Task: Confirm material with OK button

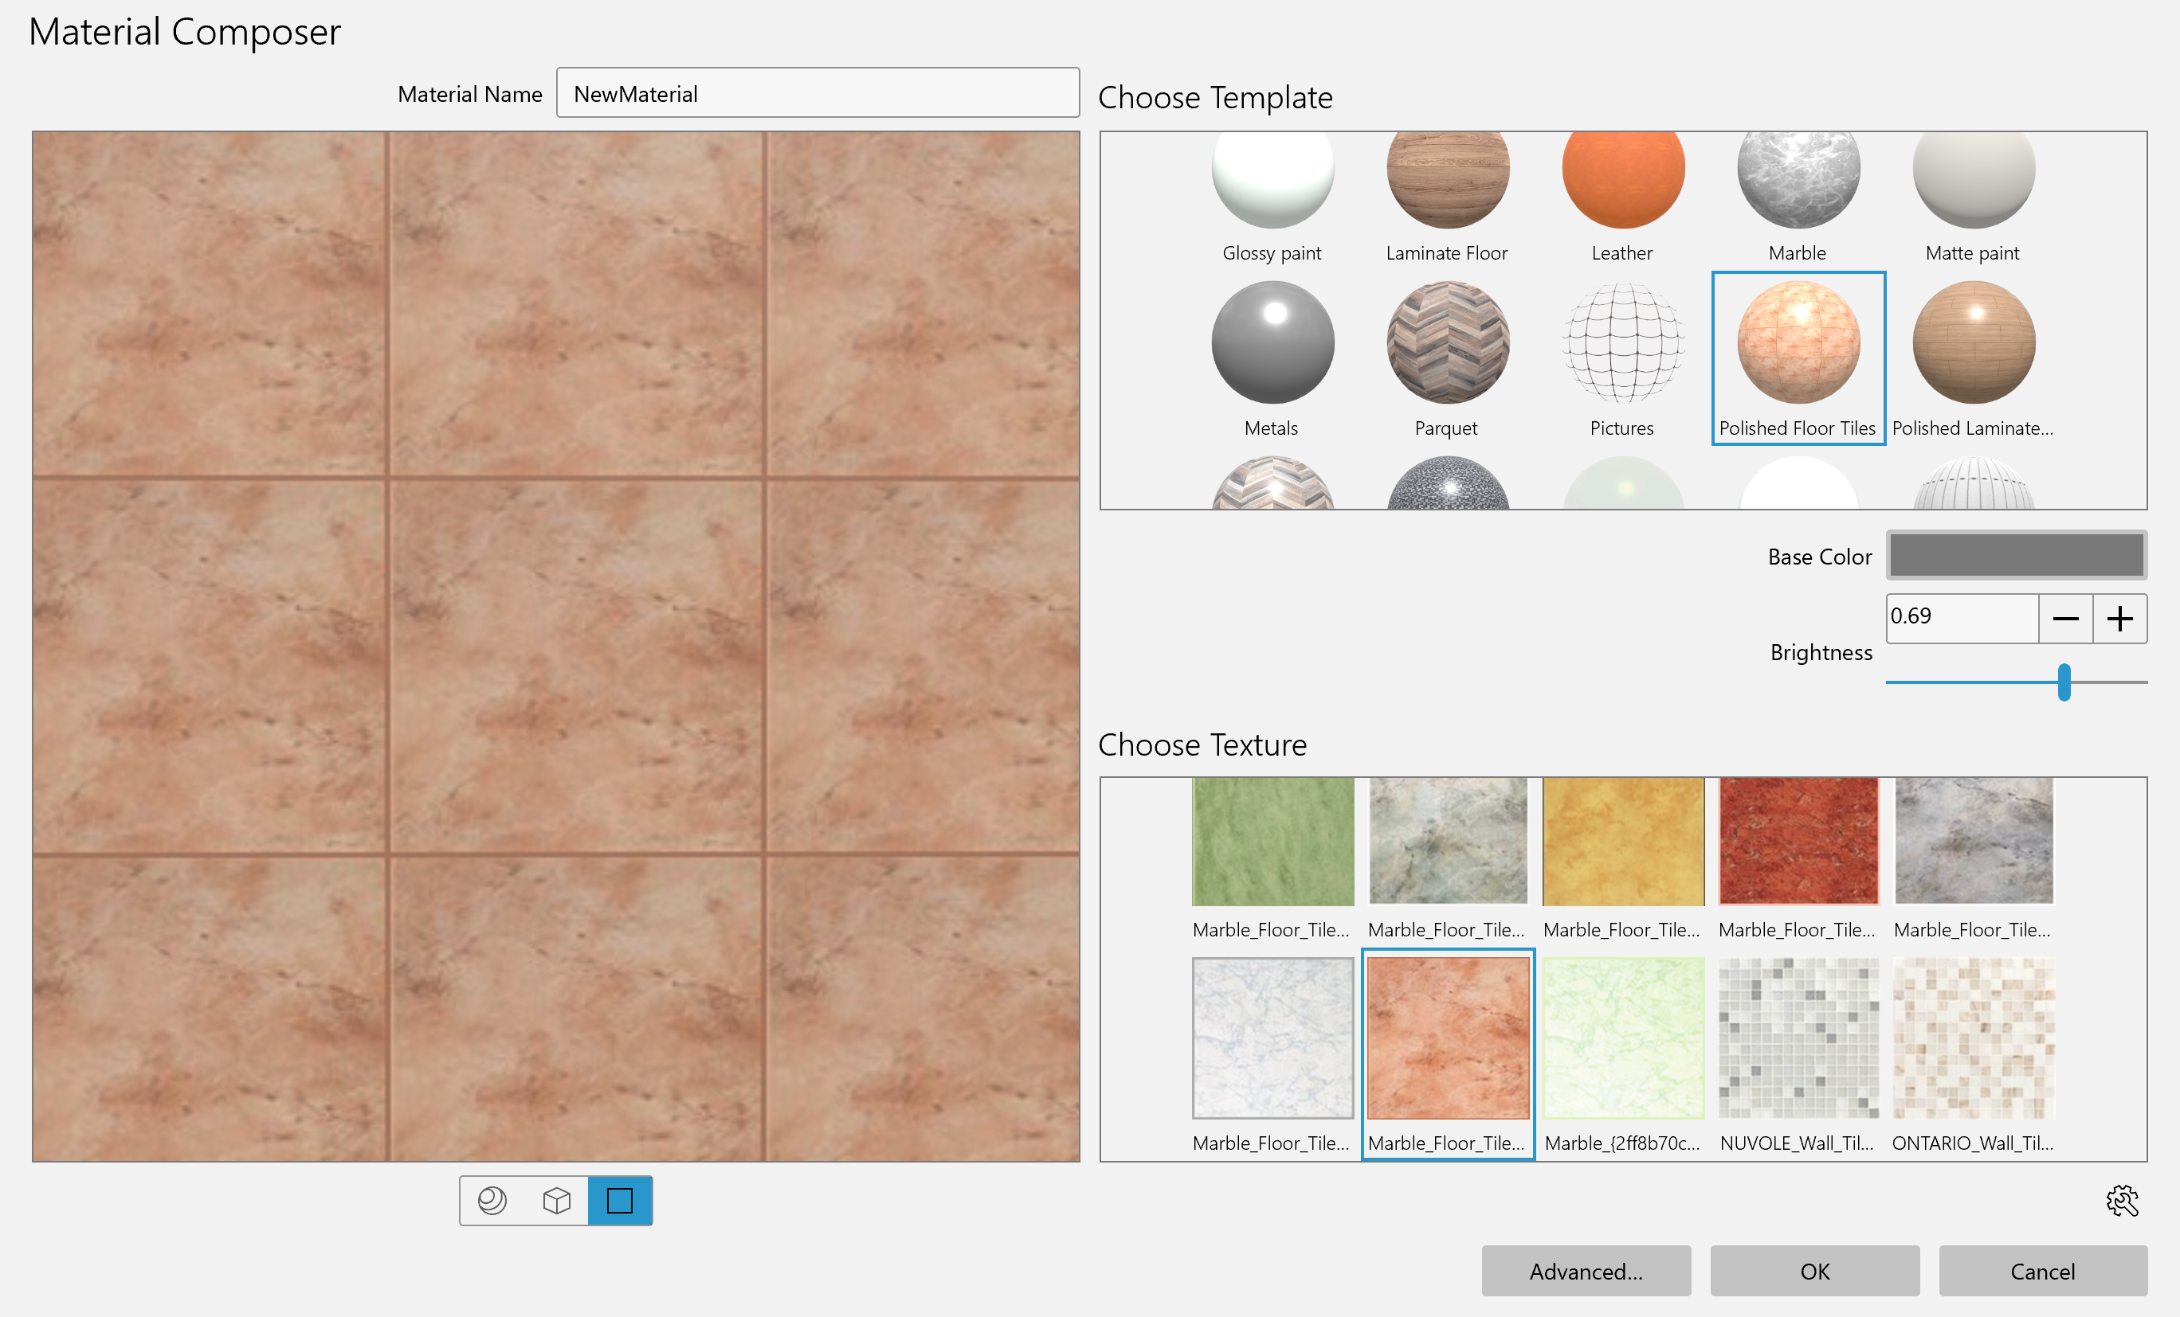Action: click(x=1814, y=1271)
